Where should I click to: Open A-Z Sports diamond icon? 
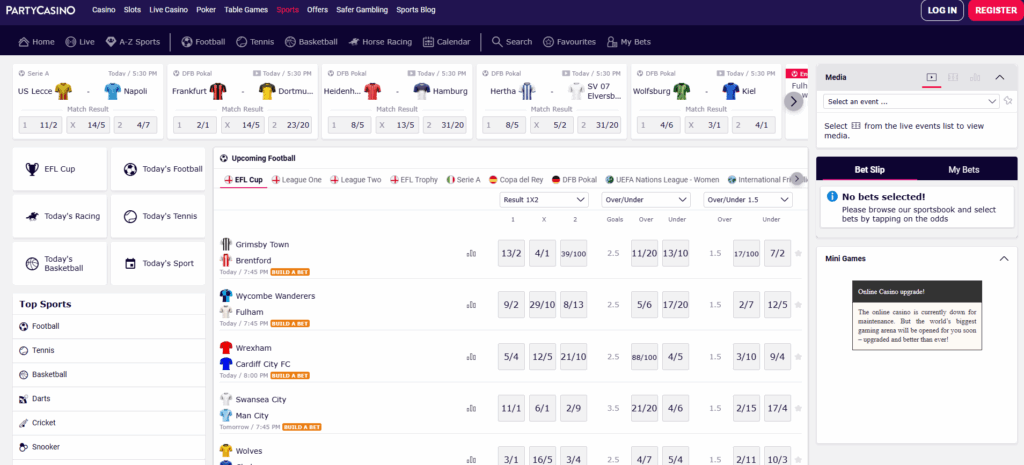coord(111,42)
